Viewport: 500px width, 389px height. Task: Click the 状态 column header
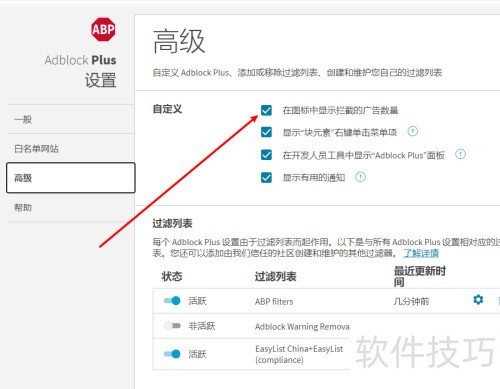[172, 276]
